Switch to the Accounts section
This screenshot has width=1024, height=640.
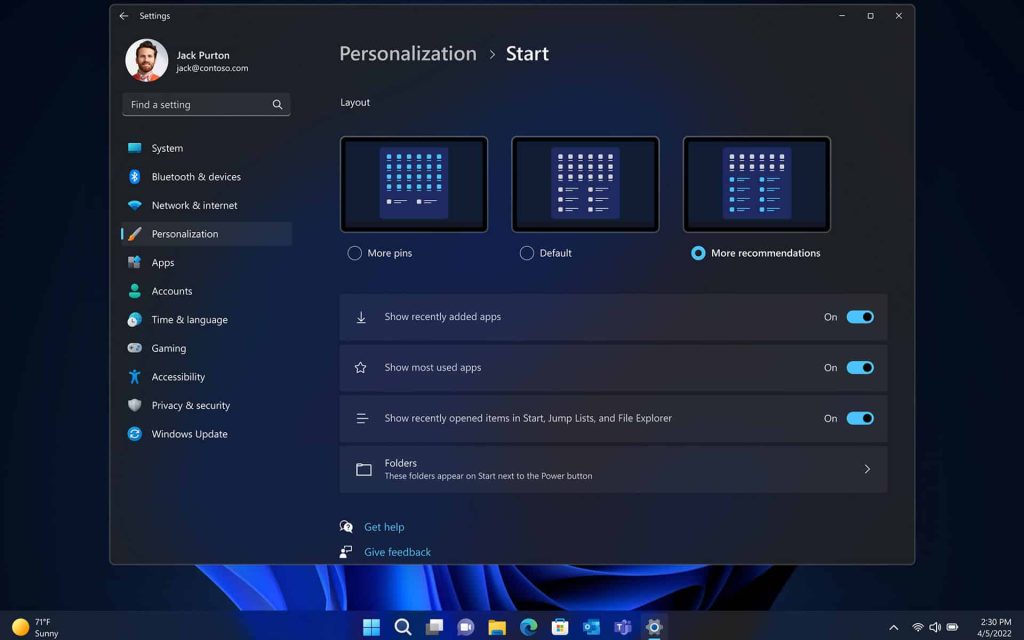(172, 291)
